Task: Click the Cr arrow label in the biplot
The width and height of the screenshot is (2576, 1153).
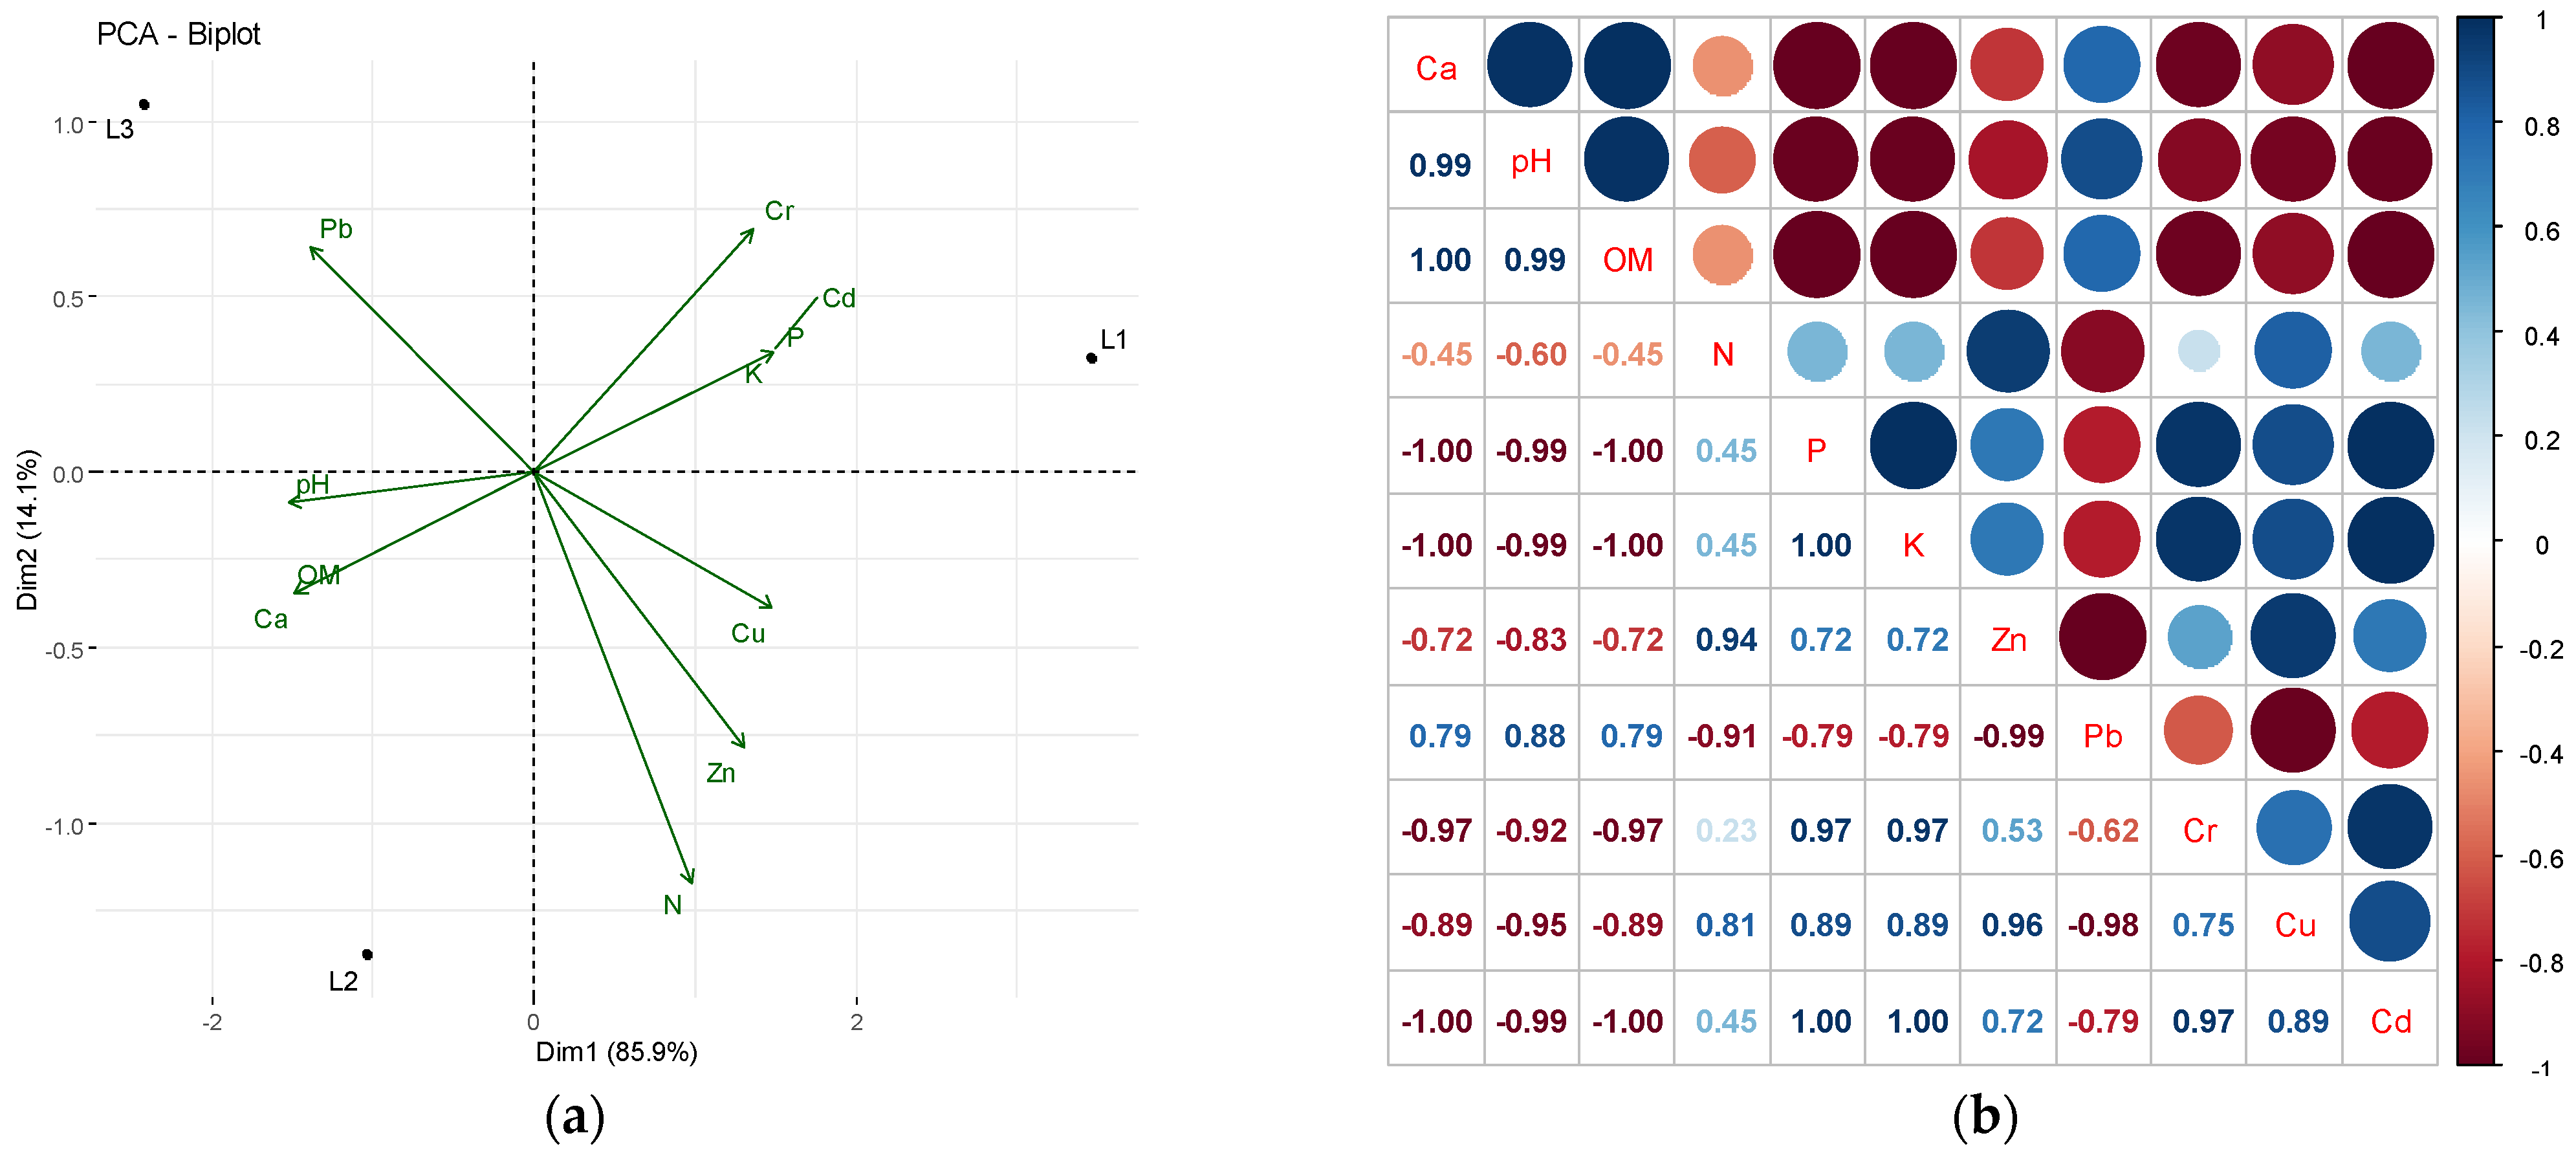Action: (x=779, y=211)
